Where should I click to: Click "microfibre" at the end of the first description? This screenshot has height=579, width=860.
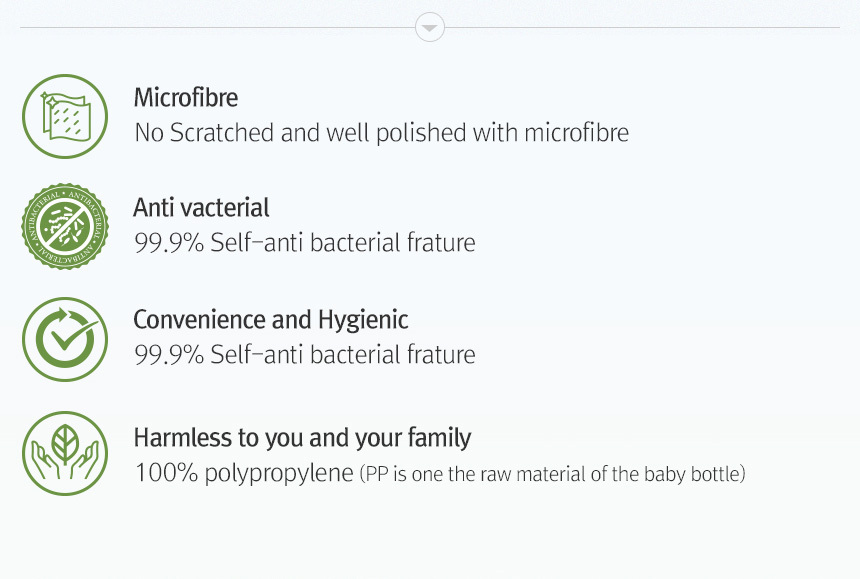[x=579, y=132]
